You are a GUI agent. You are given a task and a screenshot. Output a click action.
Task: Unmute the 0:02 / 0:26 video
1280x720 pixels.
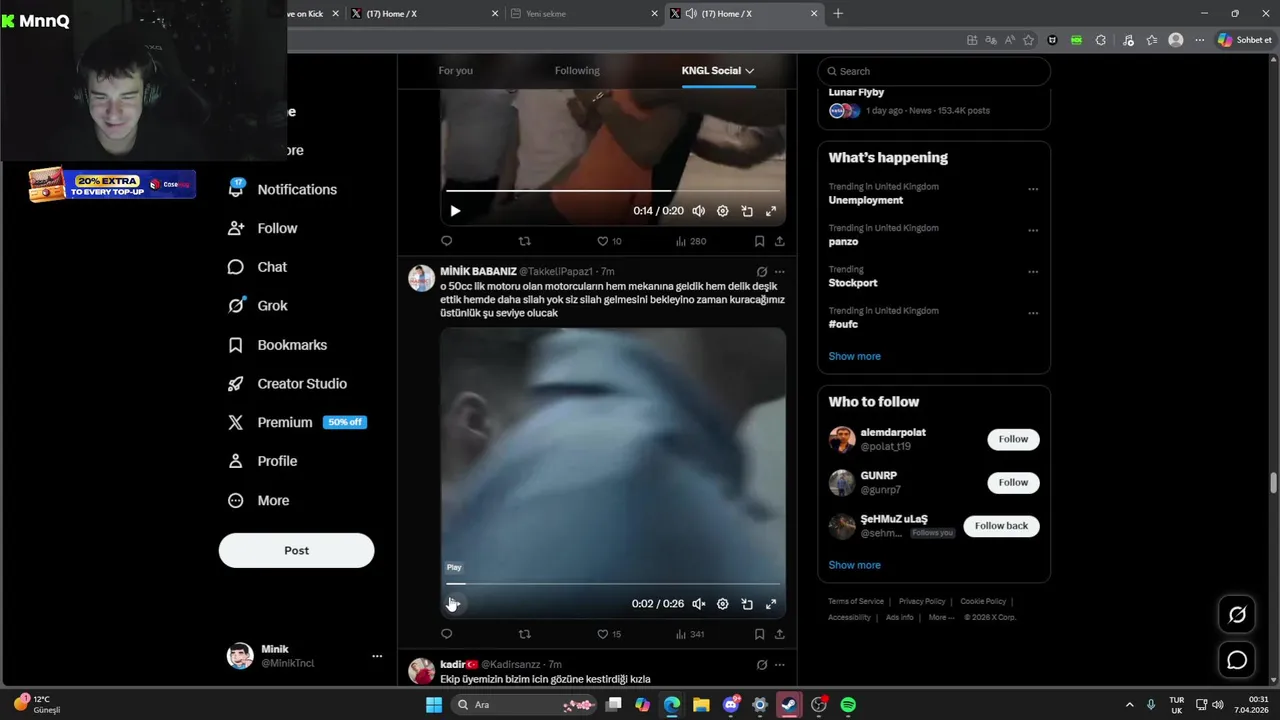[x=699, y=604]
